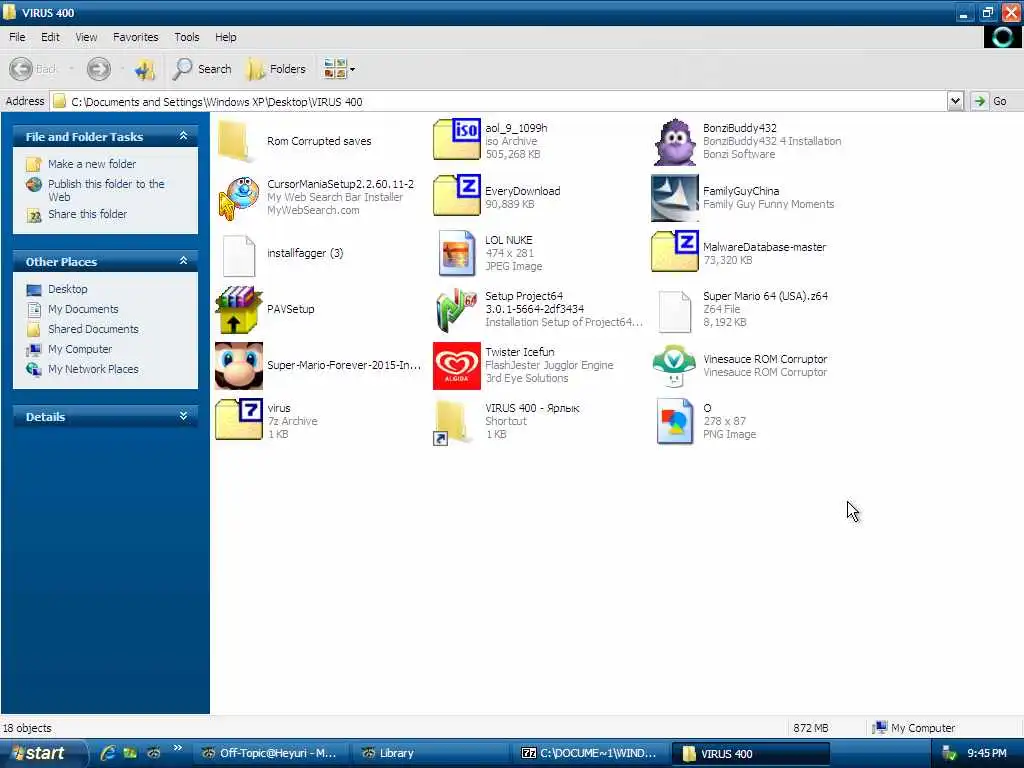Select the Twister Icefun red heart icon
1024x768 pixels.
(x=456, y=366)
